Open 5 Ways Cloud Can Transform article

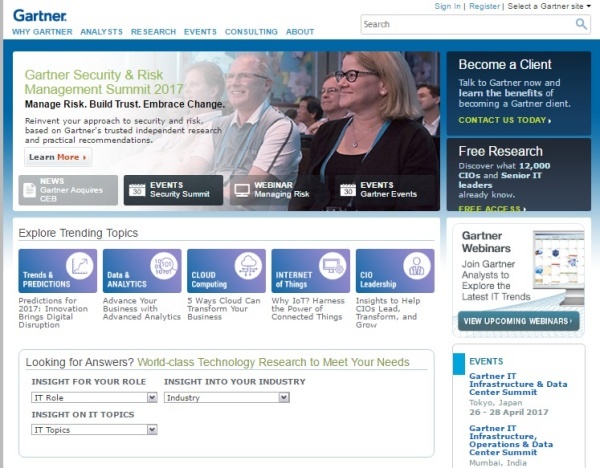(x=224, y=308)
